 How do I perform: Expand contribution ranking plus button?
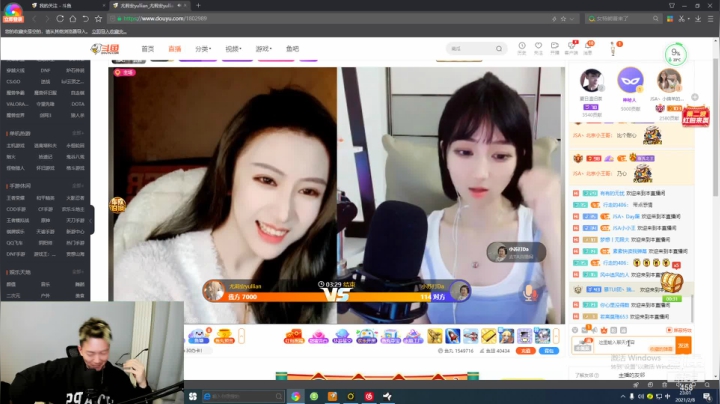tap(695, 97)
